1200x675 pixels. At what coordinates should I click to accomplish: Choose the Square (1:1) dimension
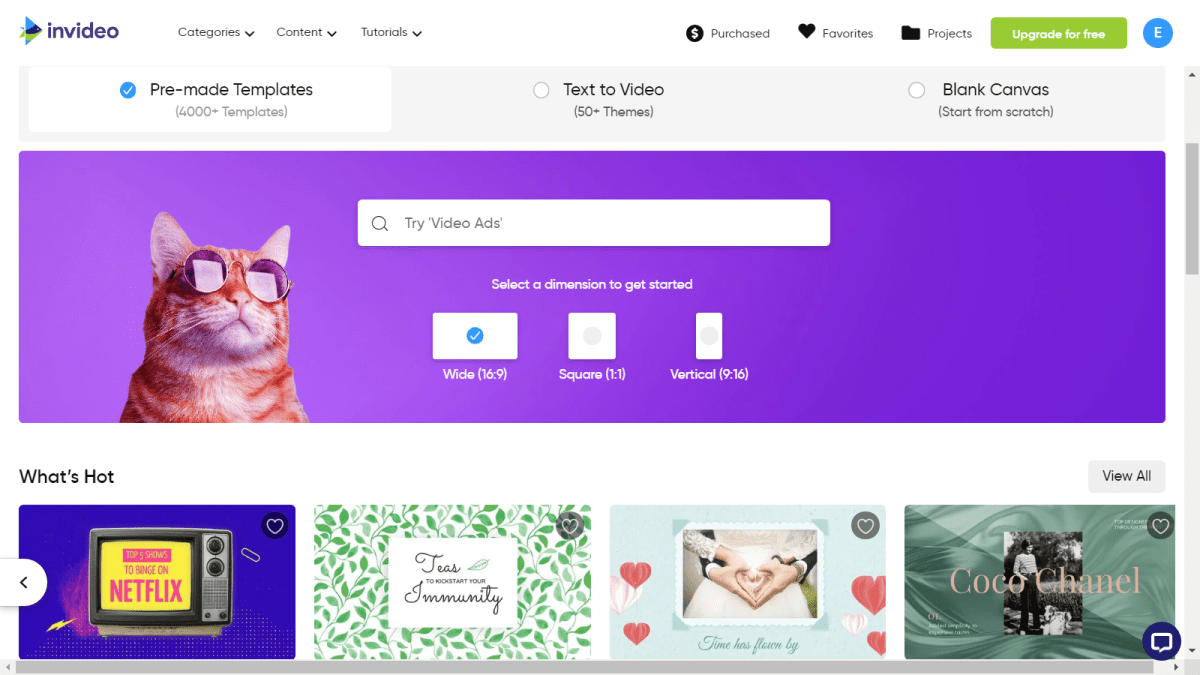592,346
